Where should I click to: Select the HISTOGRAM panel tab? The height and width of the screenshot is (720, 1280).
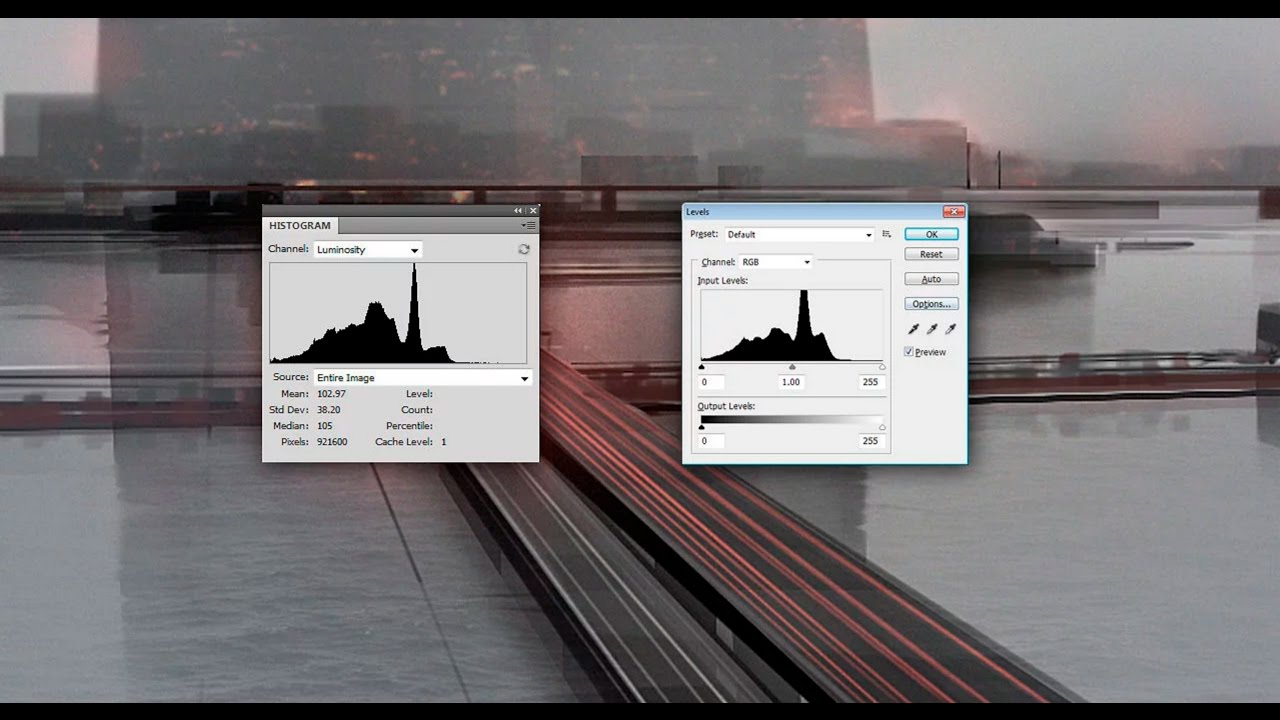click(x=299, y=226)
